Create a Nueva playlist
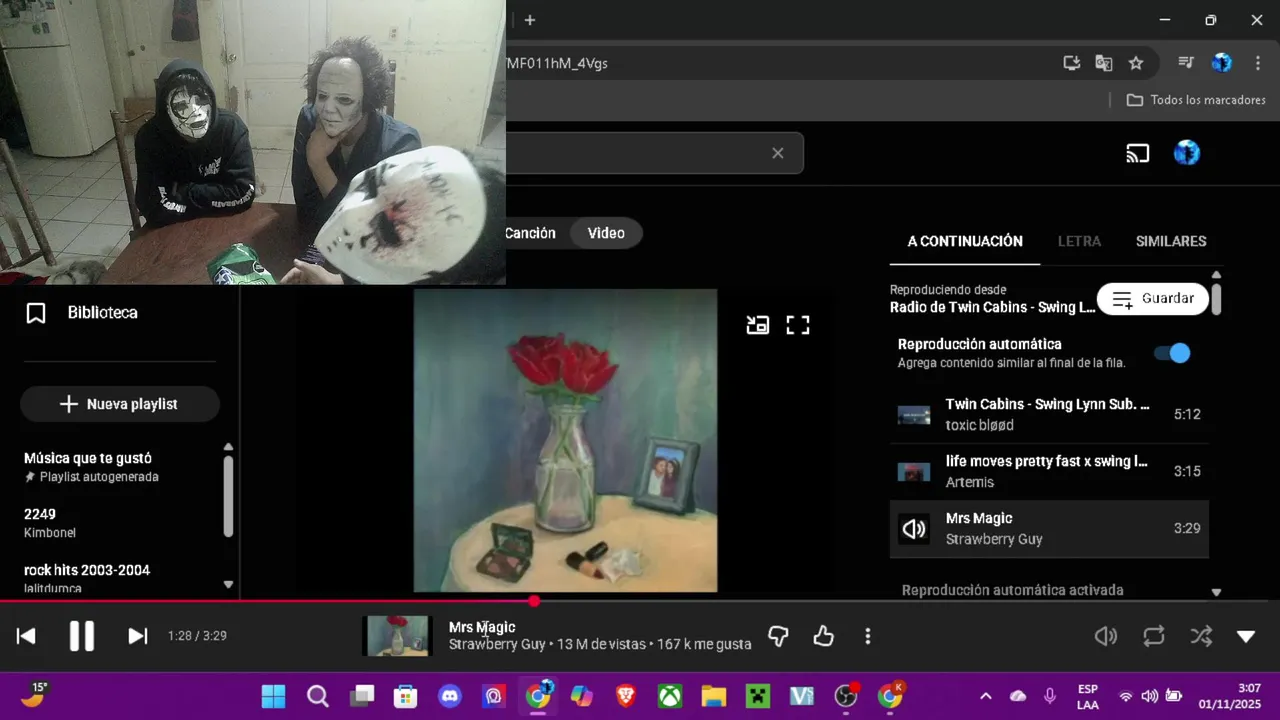The width and height of the screenshot is (1280, 720). coord(120,404)
